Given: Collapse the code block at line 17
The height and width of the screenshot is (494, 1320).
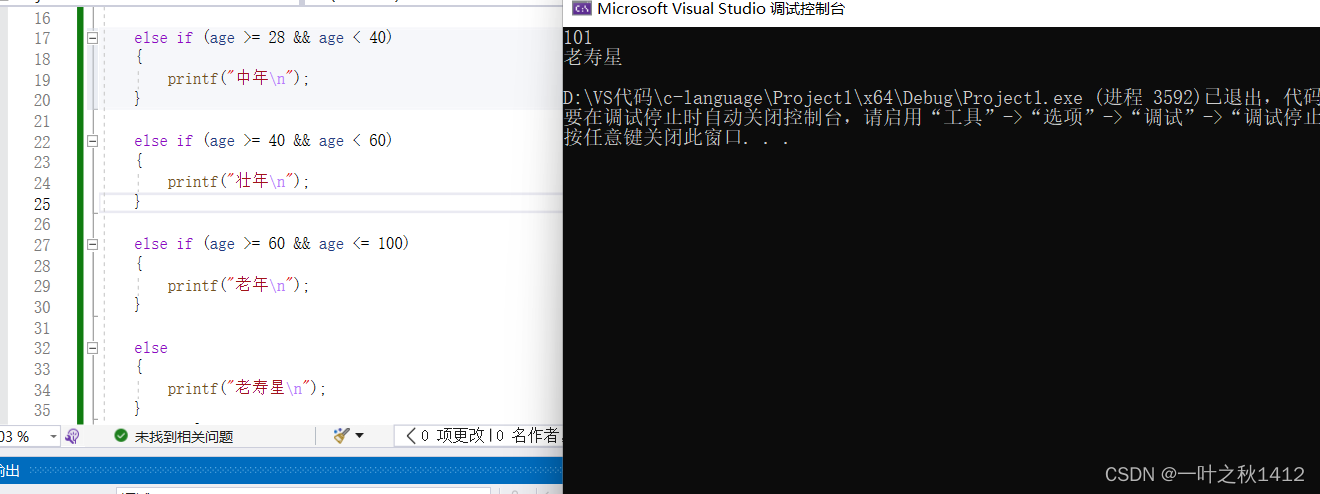Looking at the screenshot, I should [93, 38].
